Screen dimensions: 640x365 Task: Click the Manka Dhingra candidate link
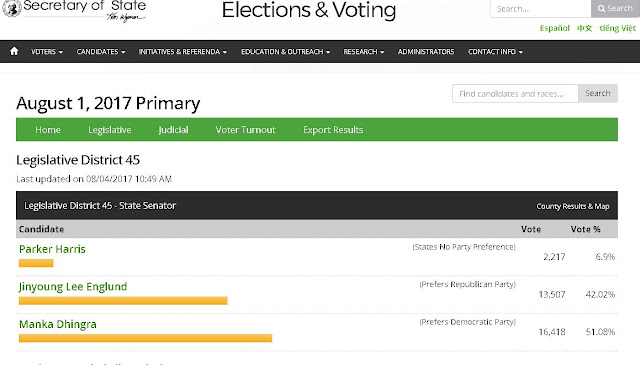[x=58, y=325]
